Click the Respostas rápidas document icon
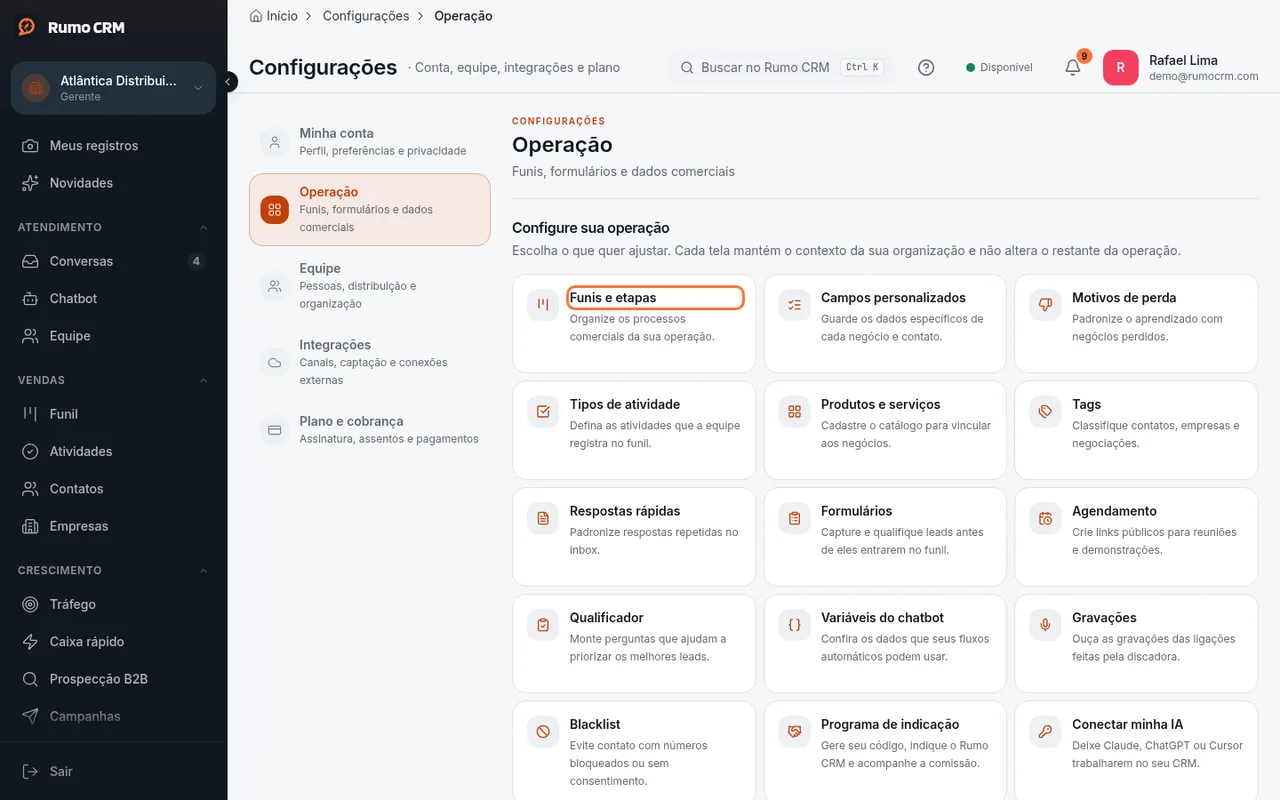Image resolution: width=1280 pixels, height=800 pixels. pos(543,518)
